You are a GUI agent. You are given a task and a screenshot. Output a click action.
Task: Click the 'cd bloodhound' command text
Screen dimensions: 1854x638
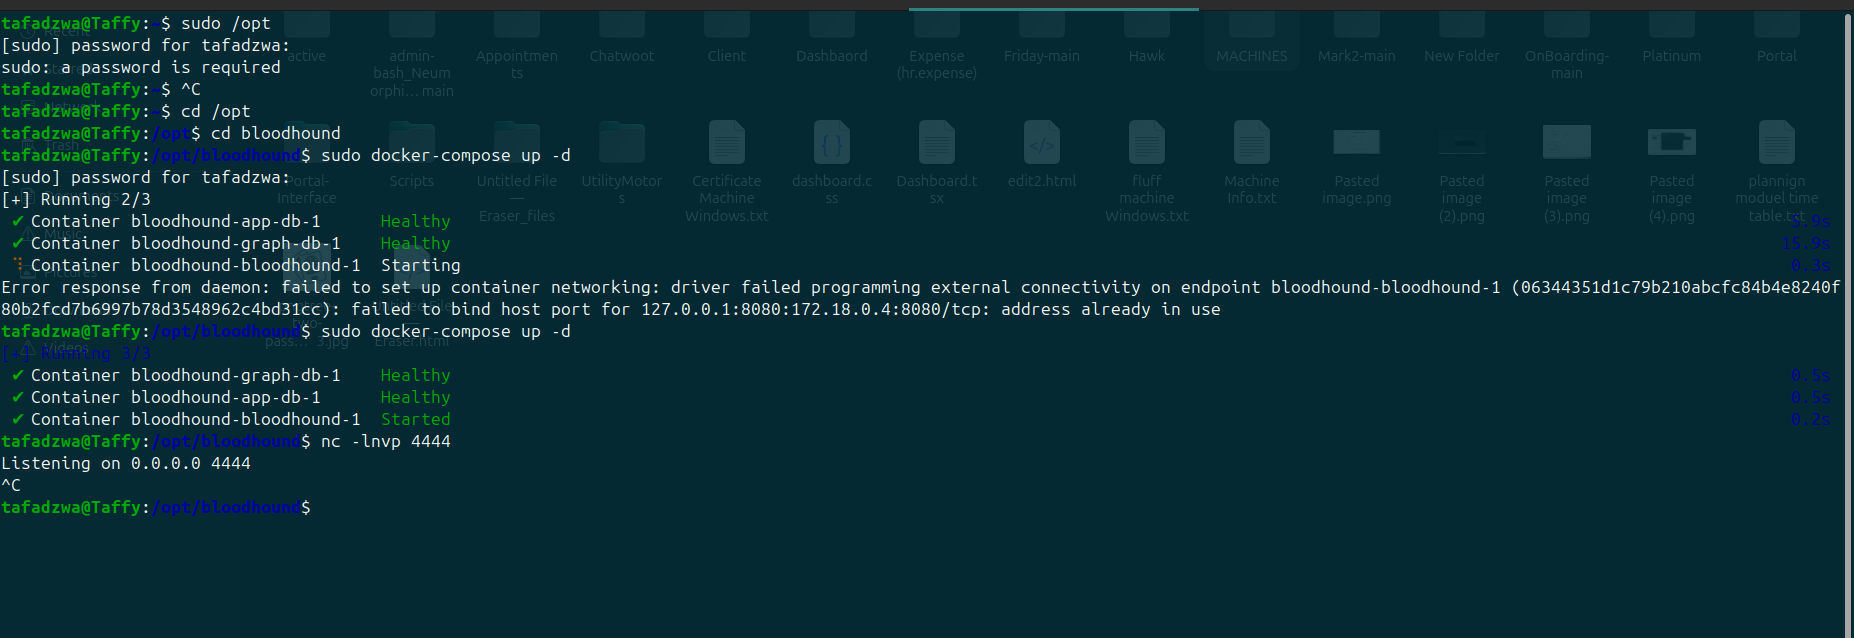[276, 133]
